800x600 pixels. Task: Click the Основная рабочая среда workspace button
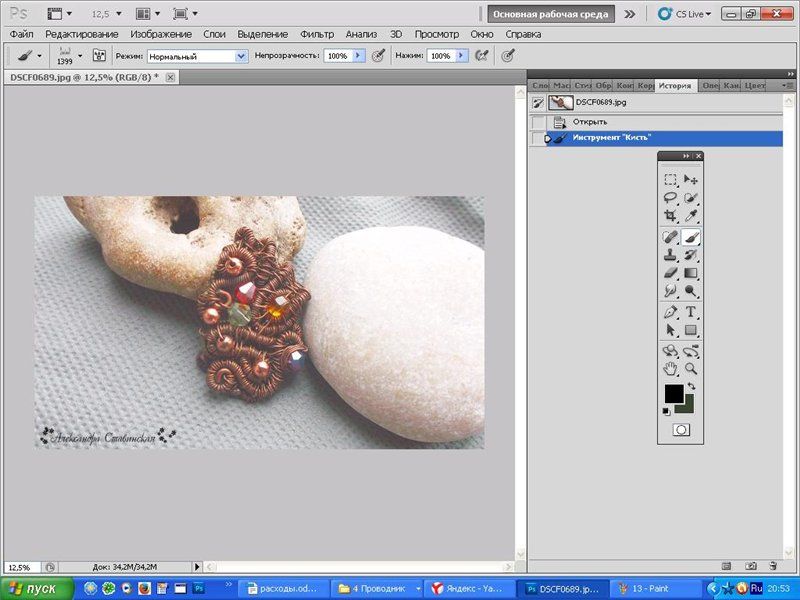(551, 14)
